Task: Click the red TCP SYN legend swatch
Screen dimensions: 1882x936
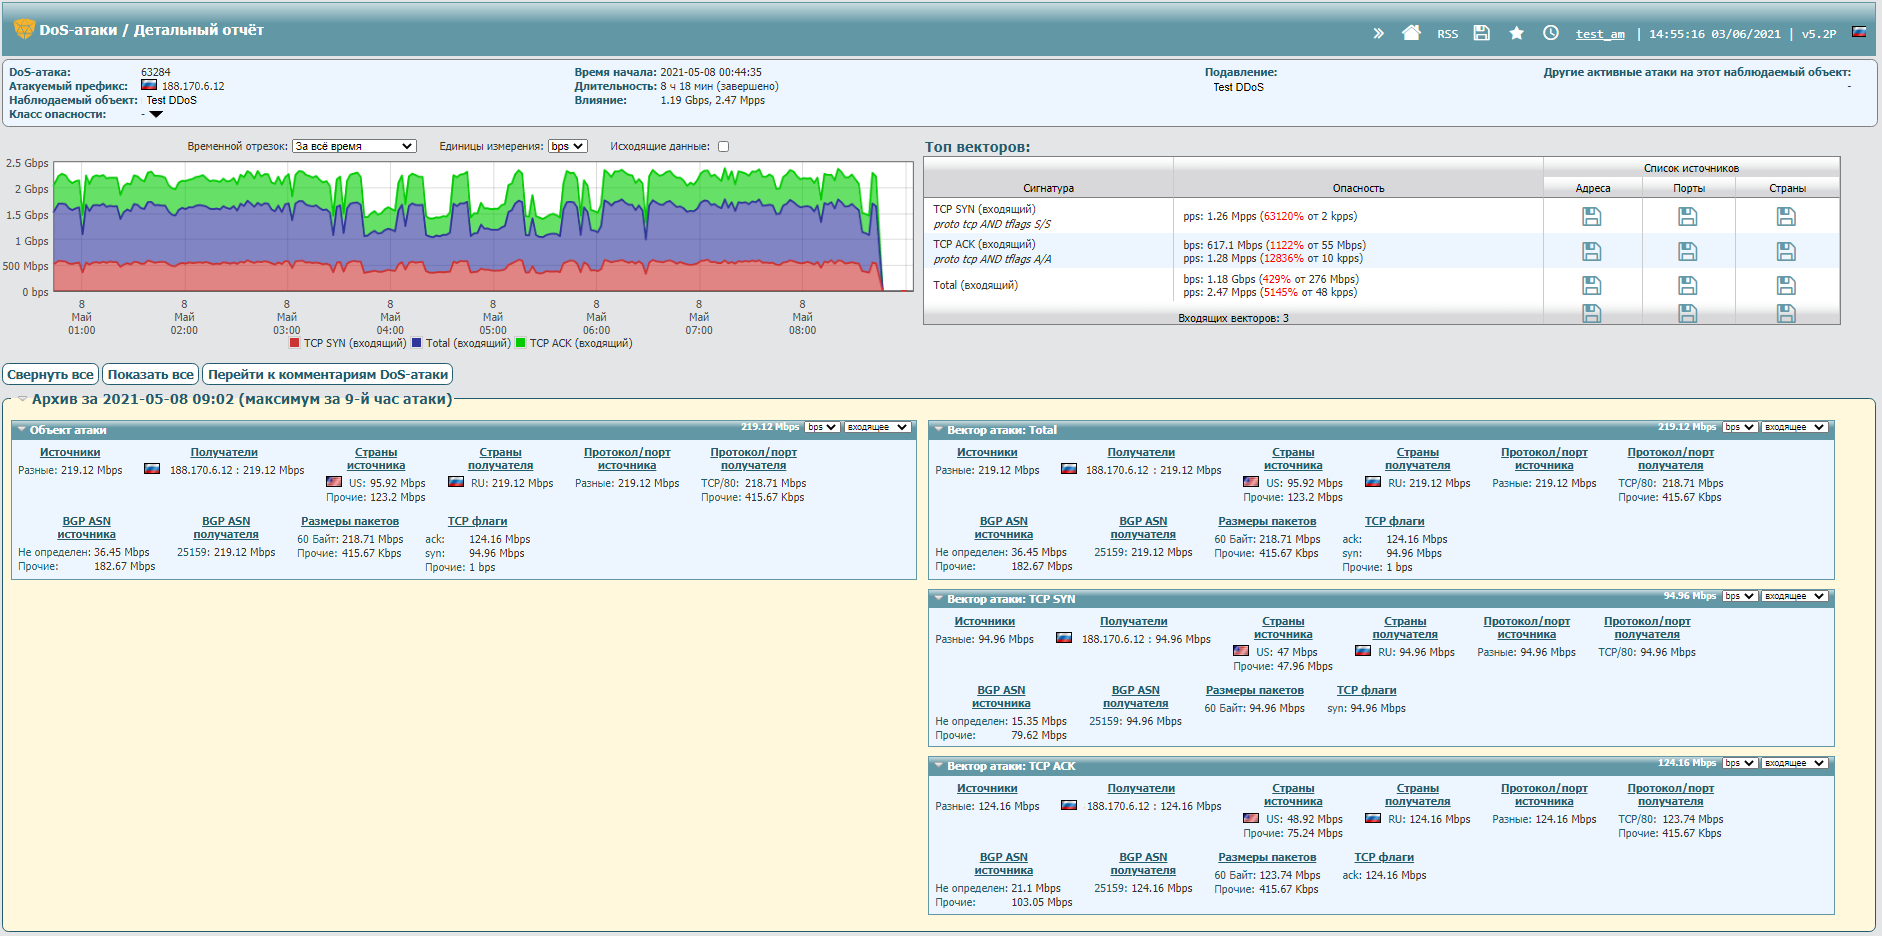Action: click(294, 343)
